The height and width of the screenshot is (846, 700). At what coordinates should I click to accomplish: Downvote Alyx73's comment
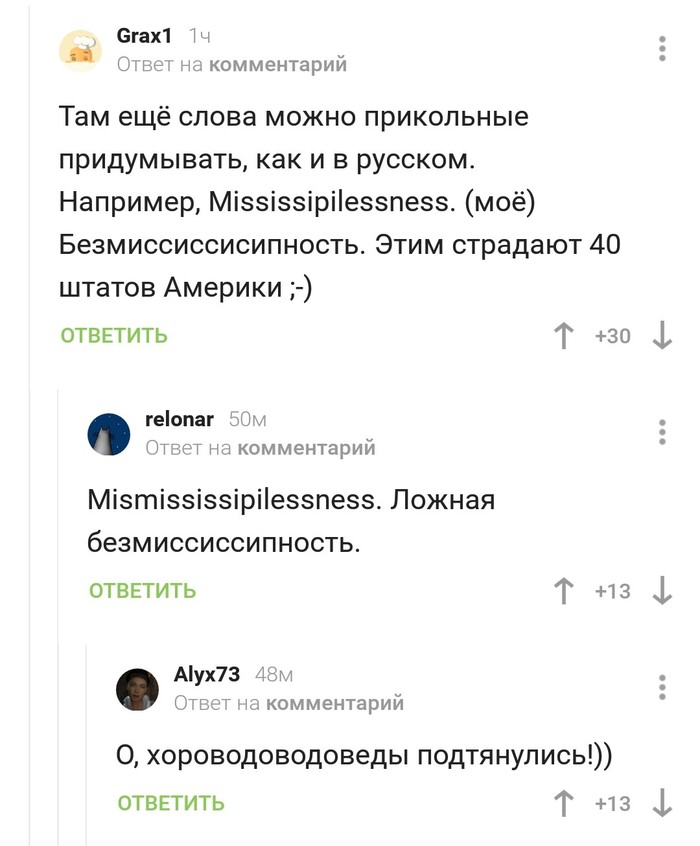coord(662,803)
